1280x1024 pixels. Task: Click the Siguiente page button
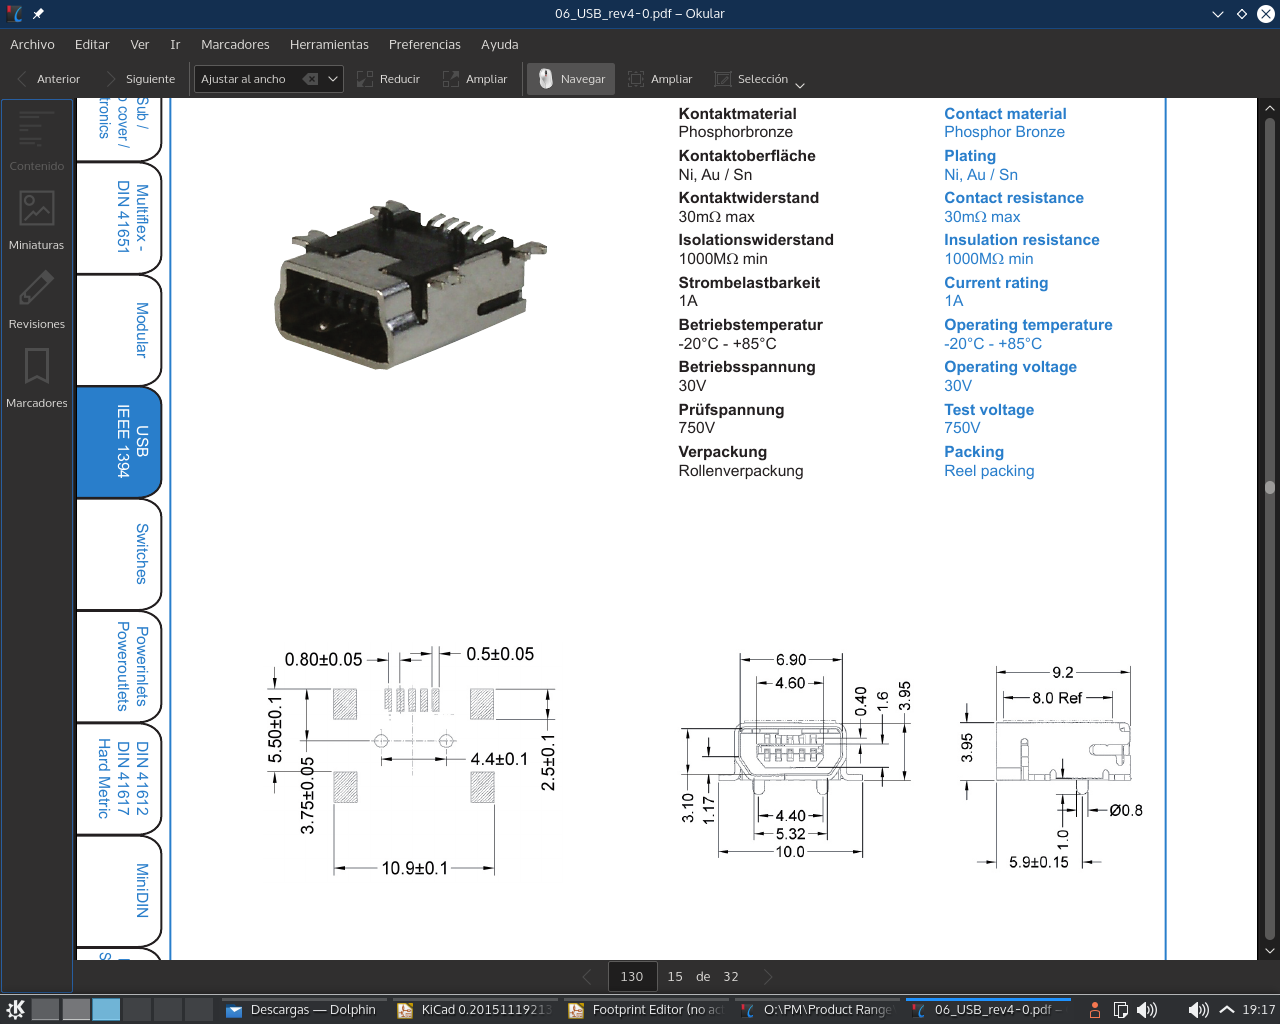click(138, 79)
